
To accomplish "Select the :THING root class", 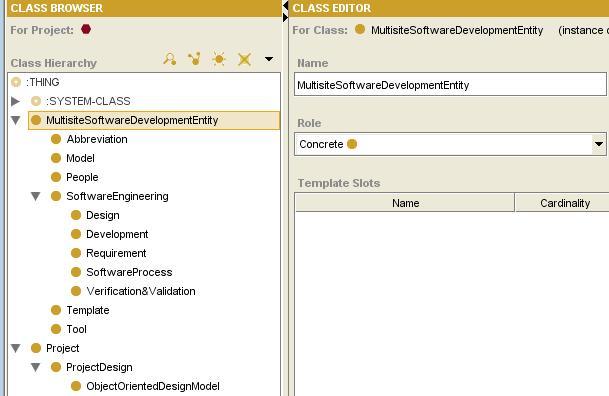I will pos(43,82).
